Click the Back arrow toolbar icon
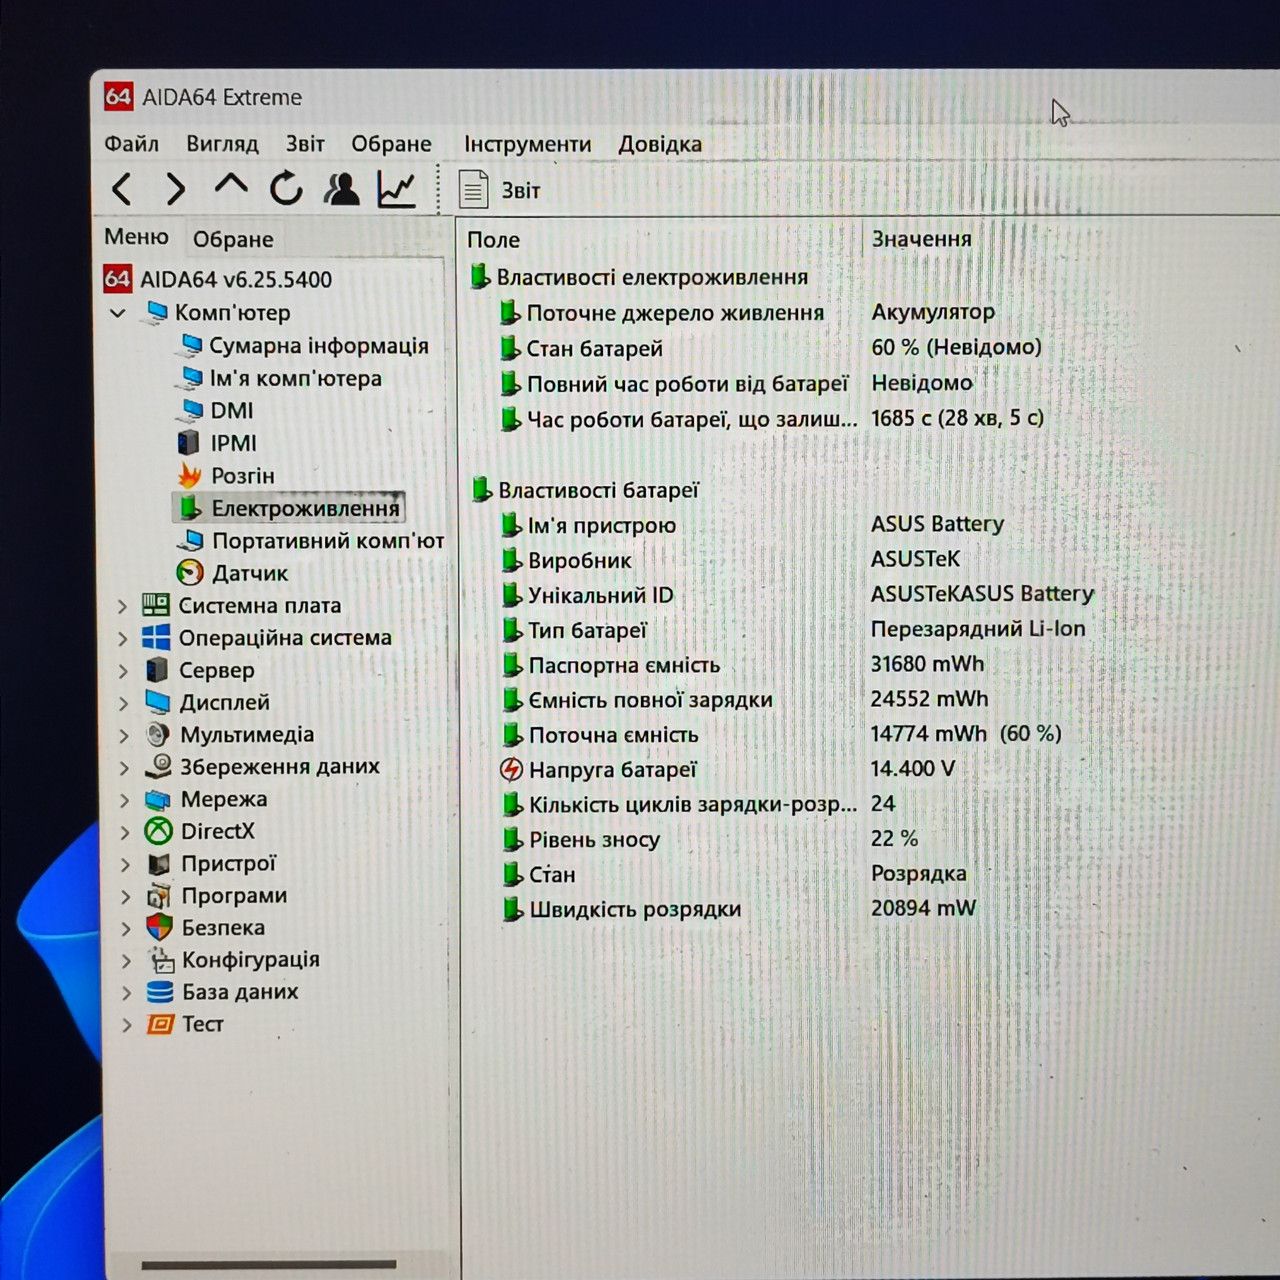This screenshot has height=1280, width=1280. click(x=122, y=188)
